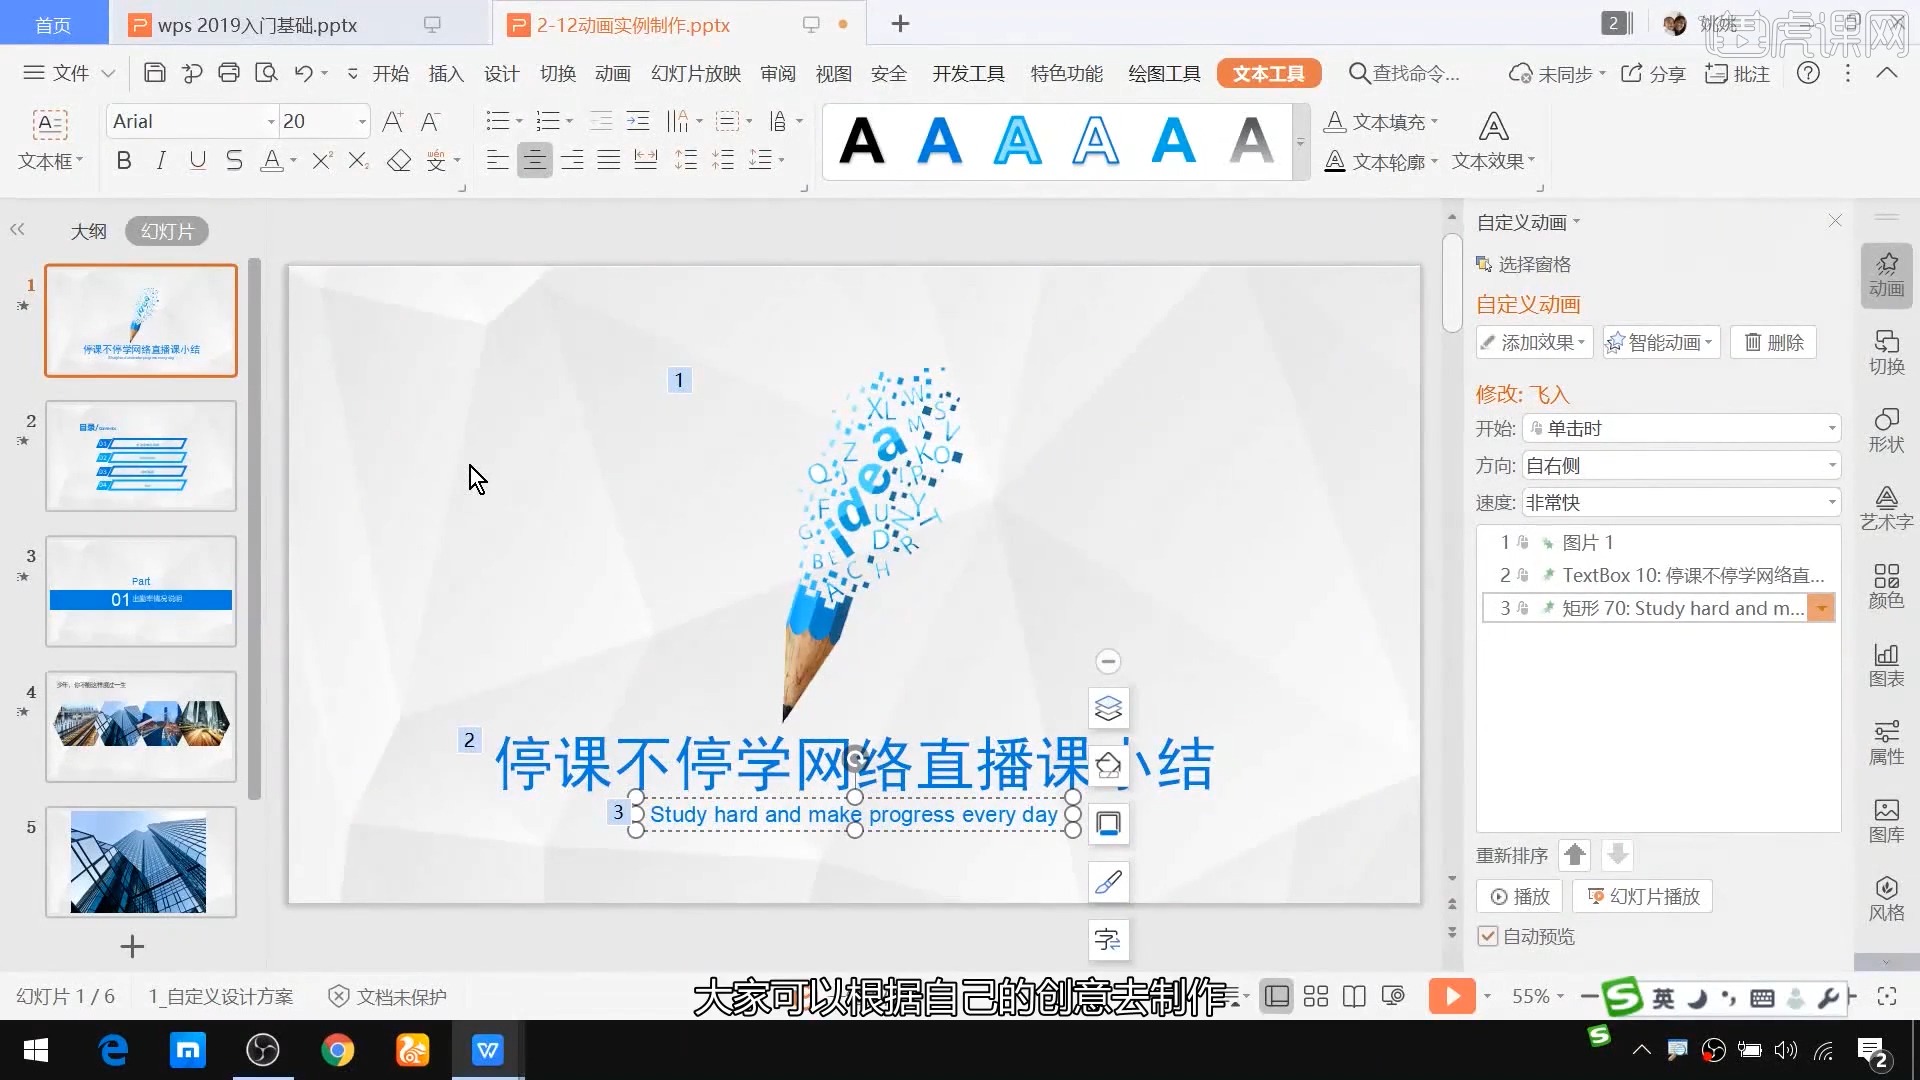The image size is (1920, 1080).
Task: Click the Strikethrough text icon
Action: pos(234,160)
